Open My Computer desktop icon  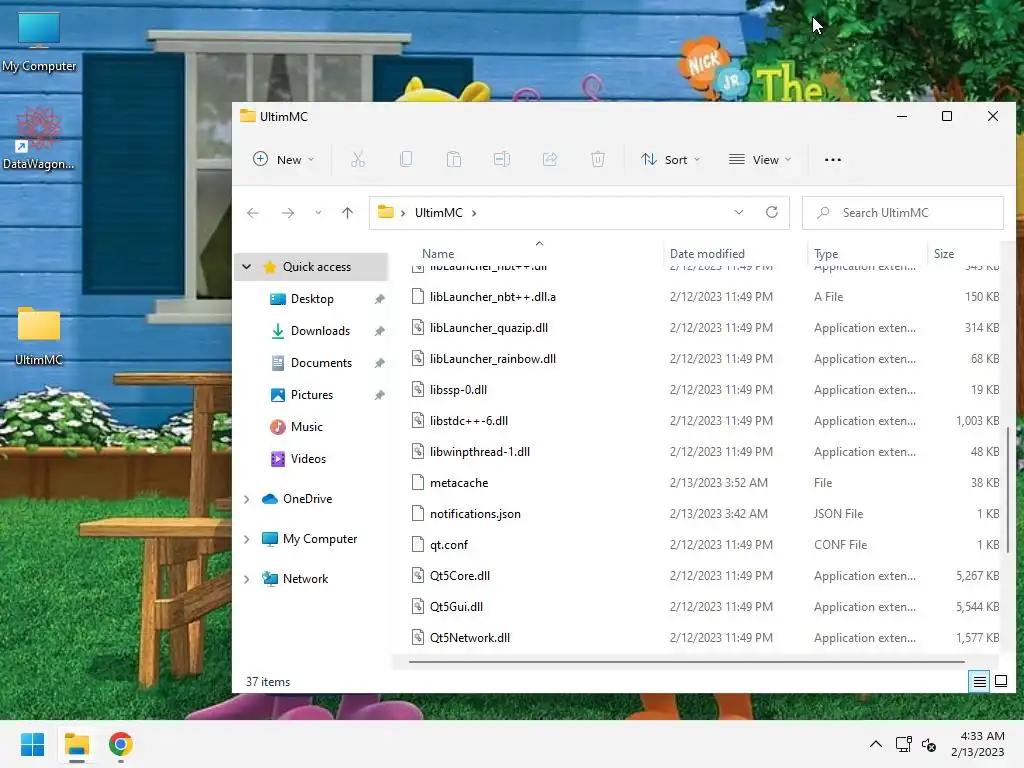point(39,43)
